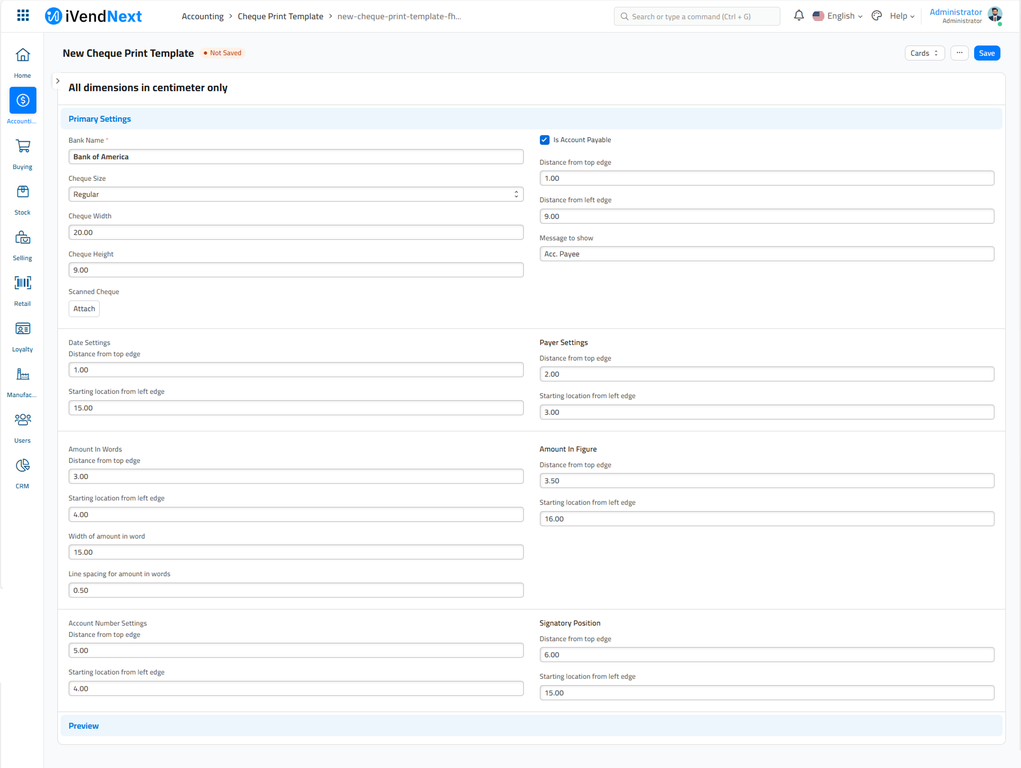Open the Selling module icon
Screen dimensions: 1021x768
22,238
